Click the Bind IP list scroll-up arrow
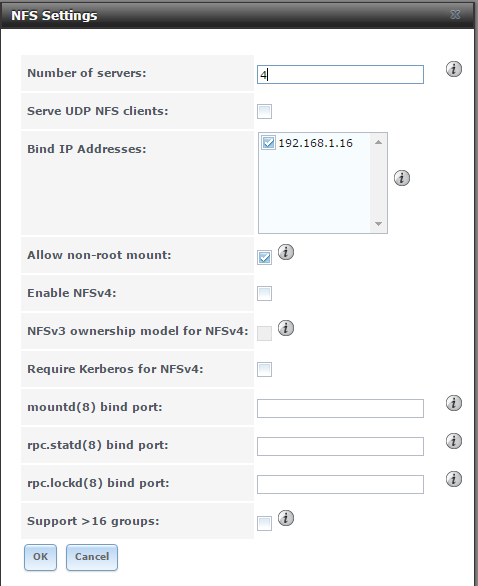This screenshot has width=478, height=586. pyautogui.click(x=378, y=142)
